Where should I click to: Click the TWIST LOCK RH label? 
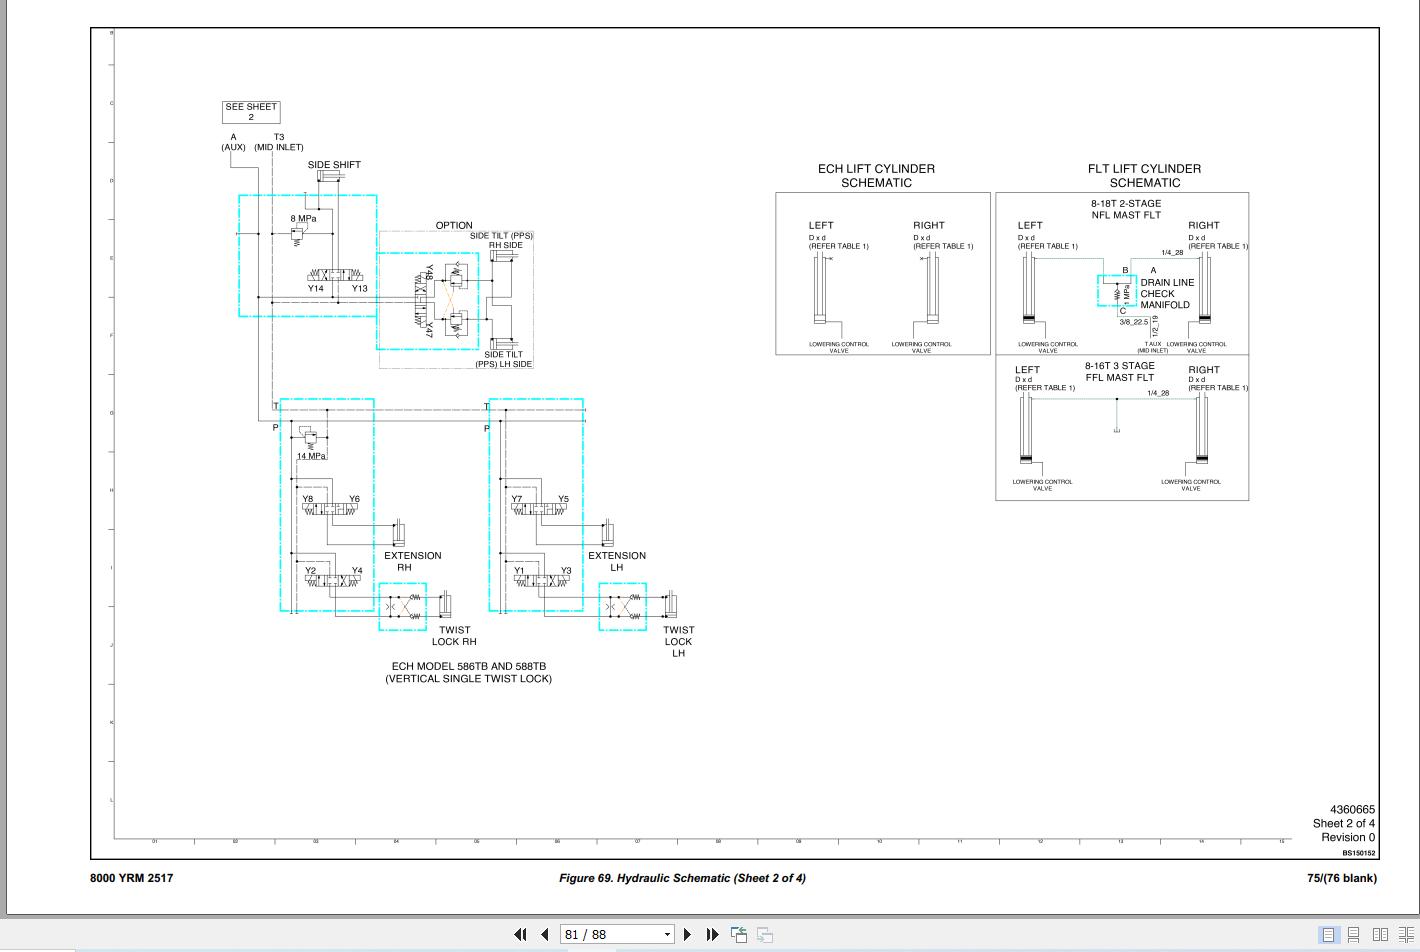pos(454,636)
